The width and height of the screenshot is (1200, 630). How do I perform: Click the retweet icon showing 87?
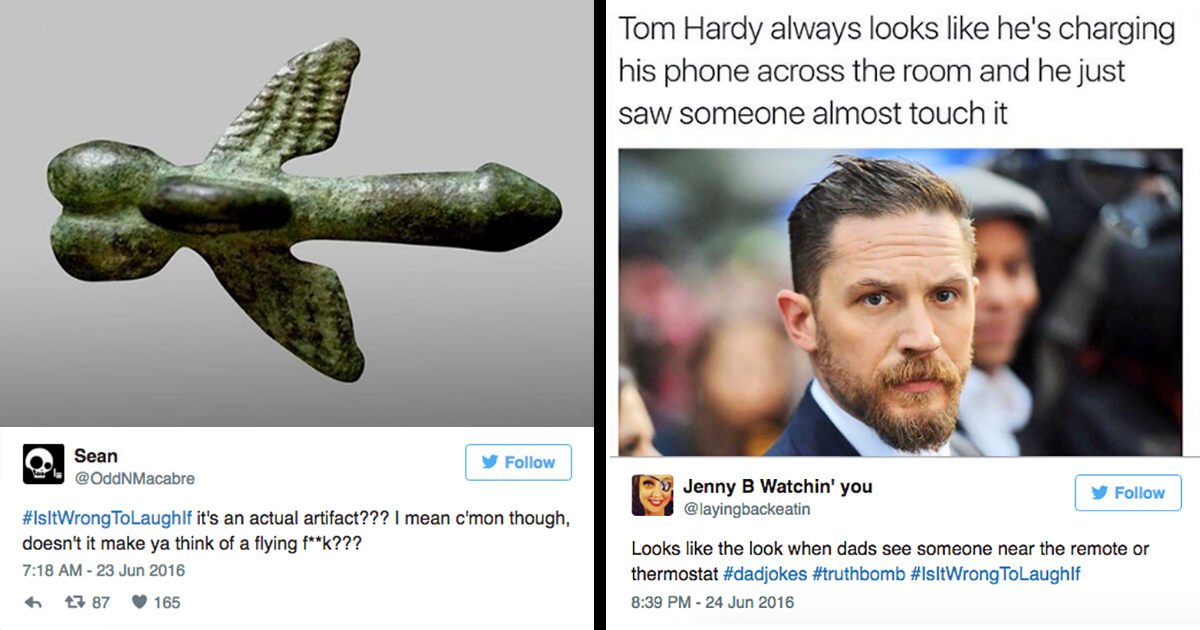[73, 603]
